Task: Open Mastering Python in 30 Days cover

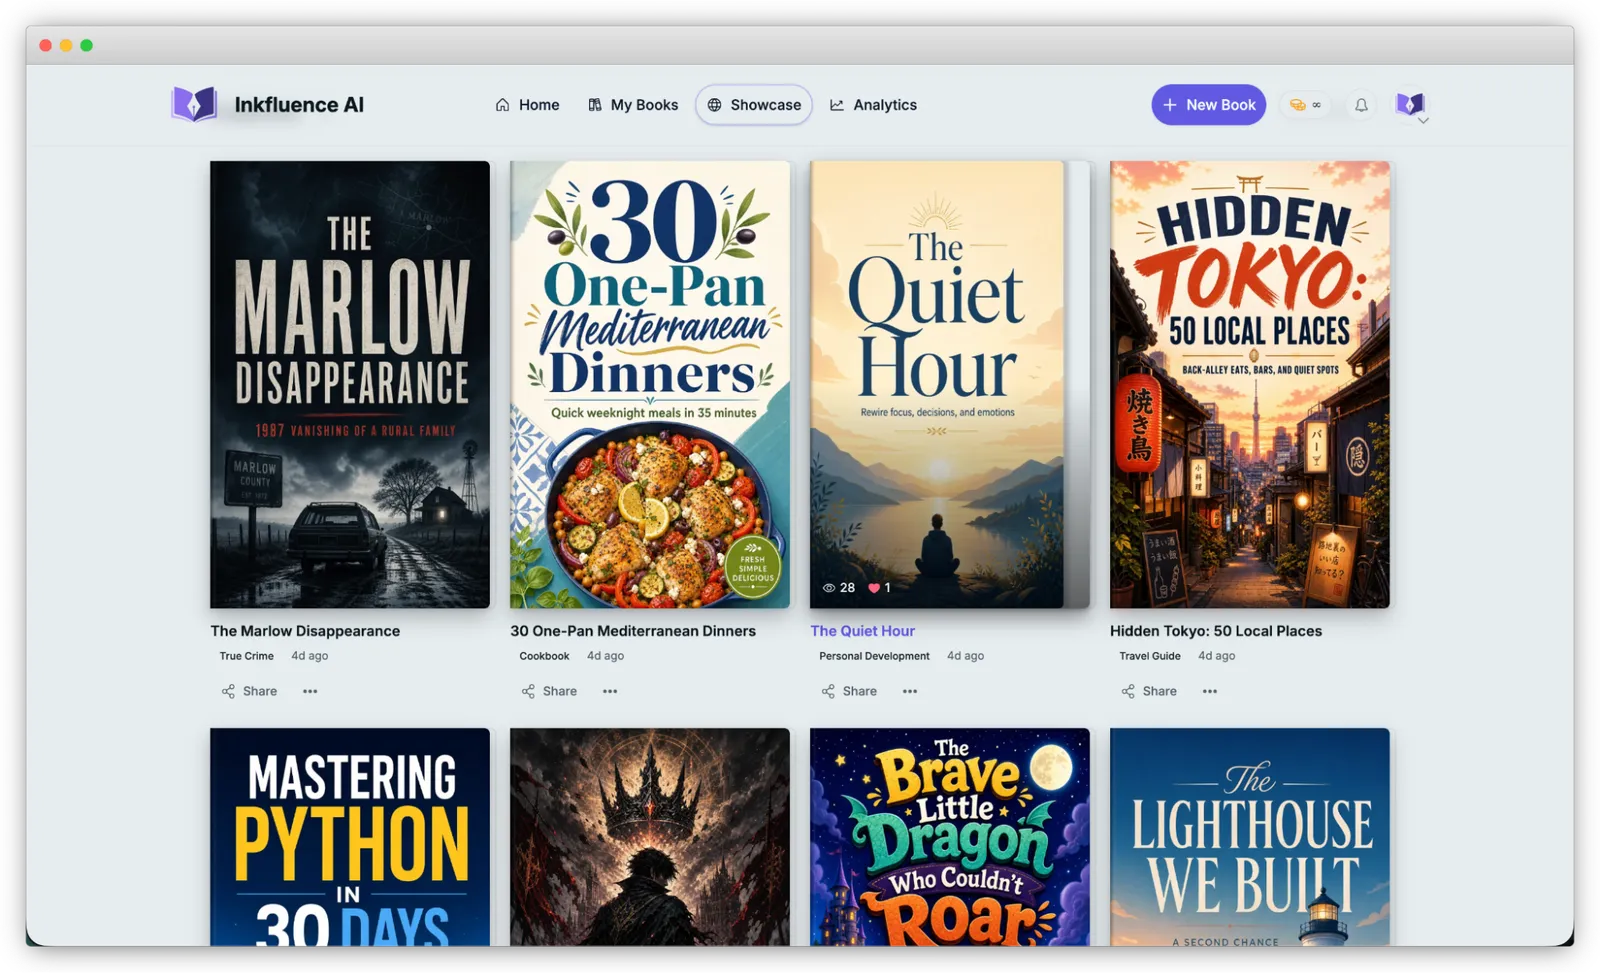Action: tap(350, 837)
